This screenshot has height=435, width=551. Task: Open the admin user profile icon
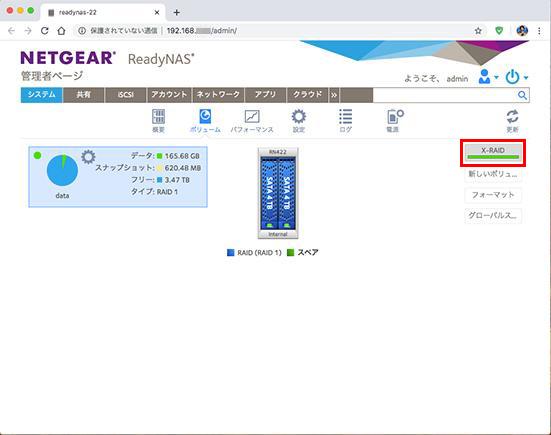tap(484, 76)
